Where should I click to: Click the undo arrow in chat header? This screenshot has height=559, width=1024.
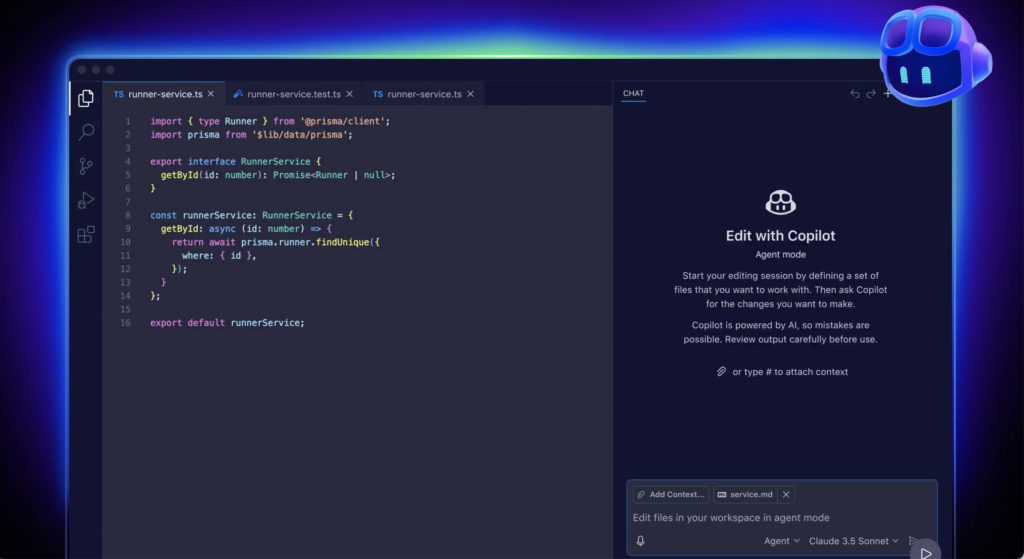click(x=854, y=94)
